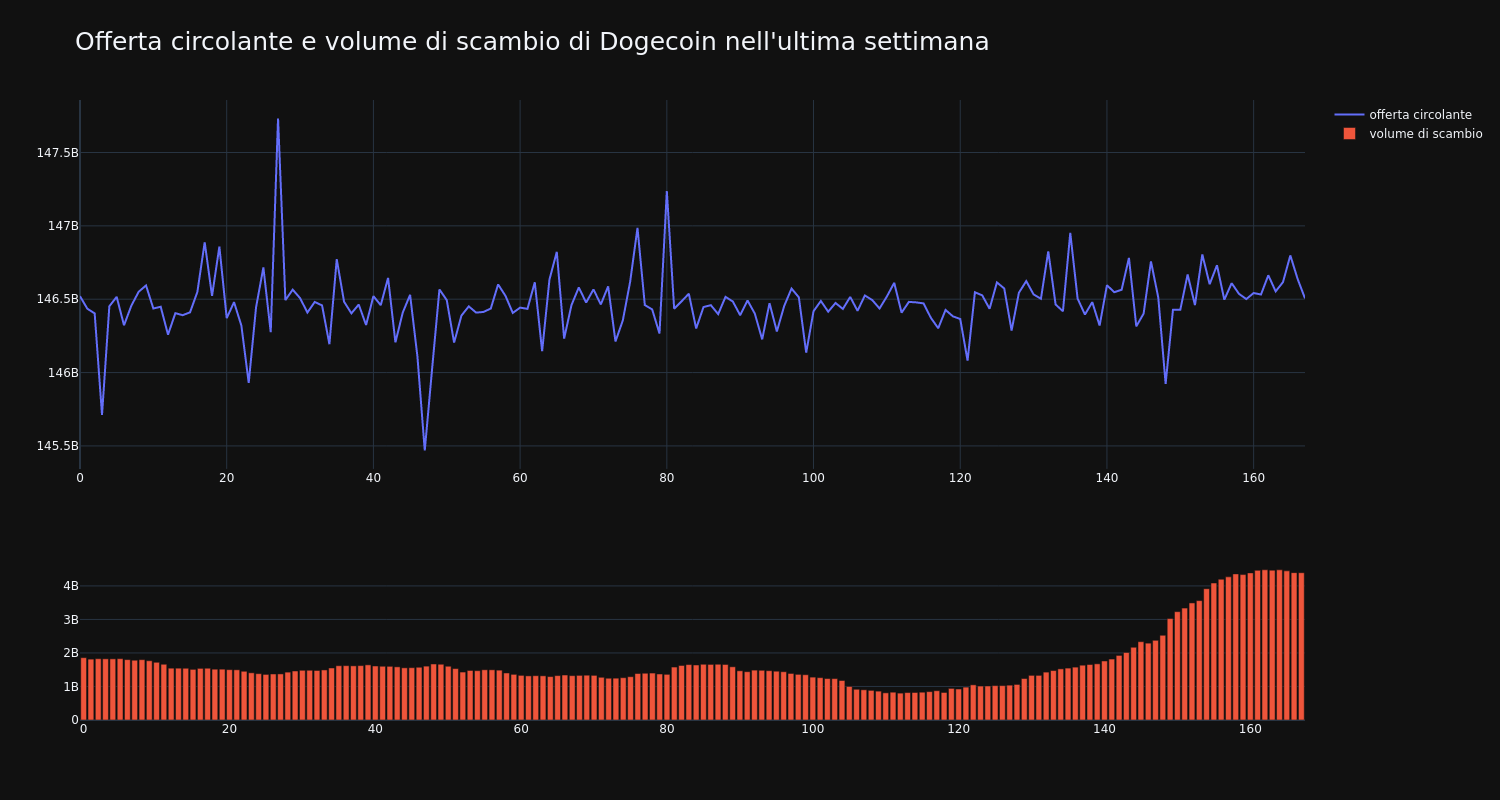Viewport: 1500px width, 800px height.
Task: Click the 1B label on volume chart
Action: point(71,687)
